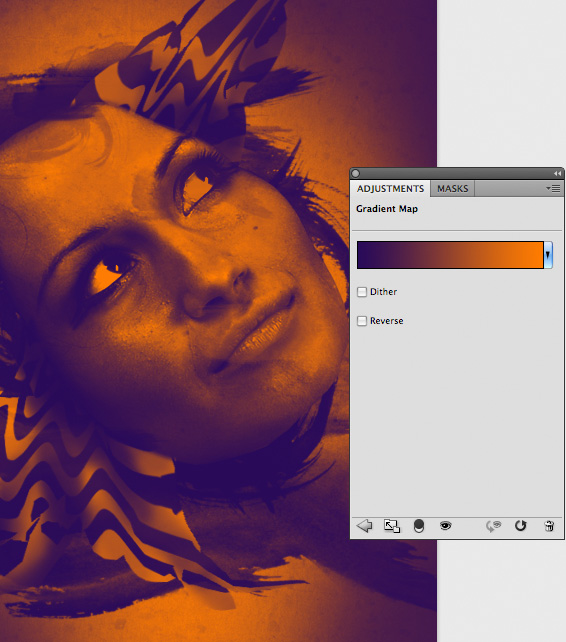Reset adjustment to defaults icon
The image size is (566, 642).
tap(521, 526)
